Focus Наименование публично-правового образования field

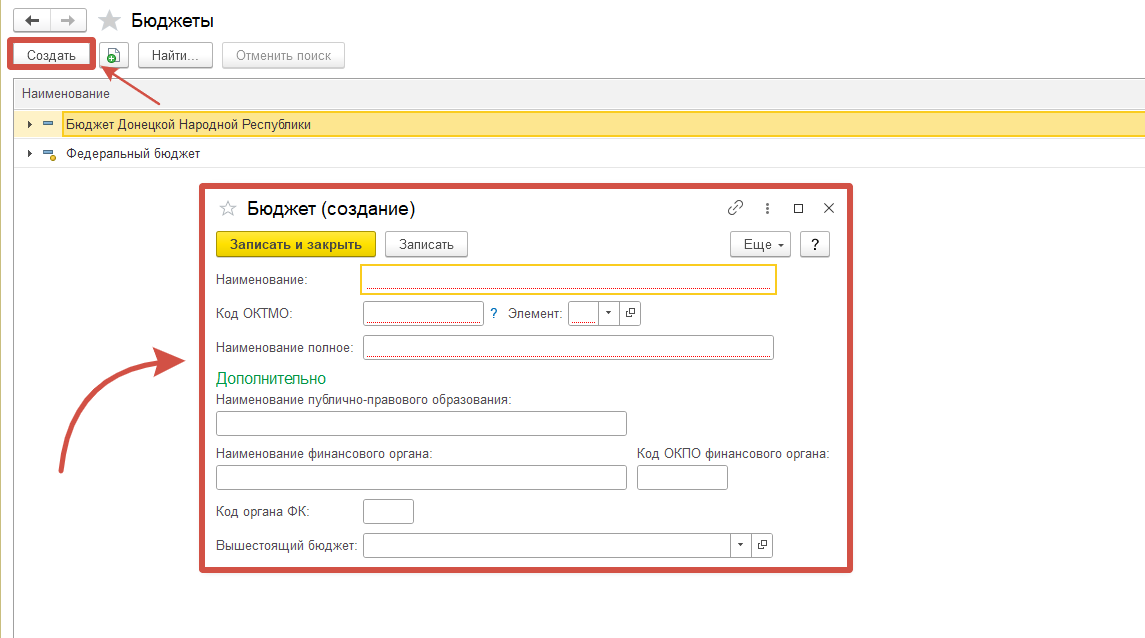coord(421,423)
